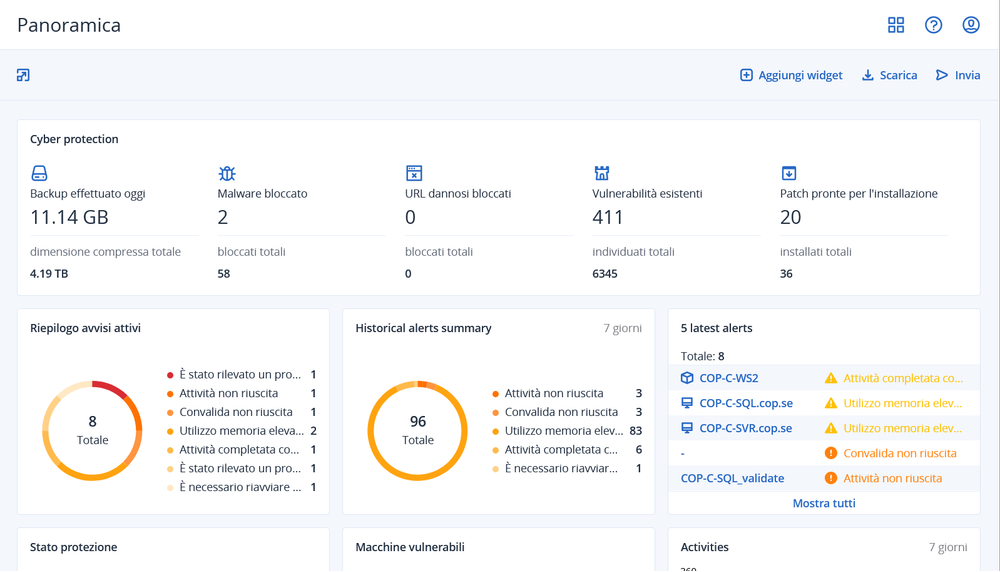Click the 36 installati totali value
Viewport: 1000px width, 572px height.
click(x=786, y=274)
